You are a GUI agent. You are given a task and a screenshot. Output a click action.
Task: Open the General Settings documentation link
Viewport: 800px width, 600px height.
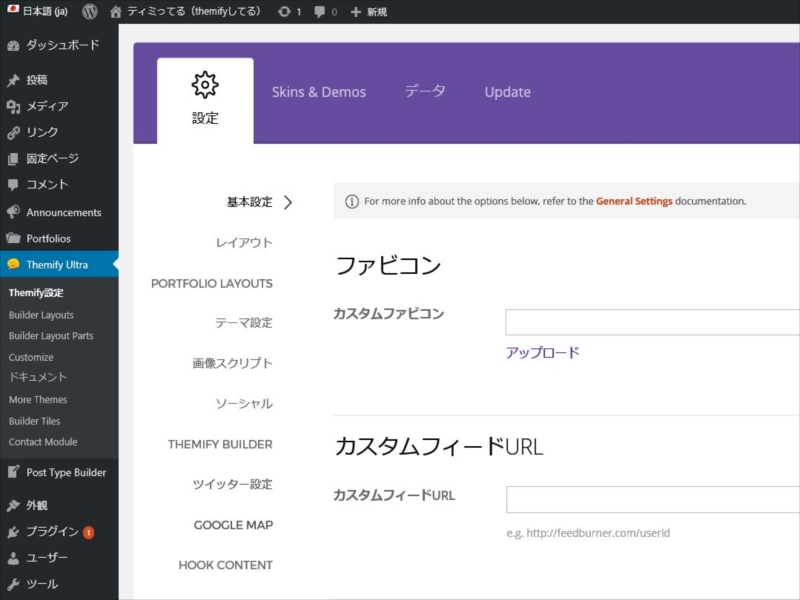pyautogui.click(x=634, y=201)
